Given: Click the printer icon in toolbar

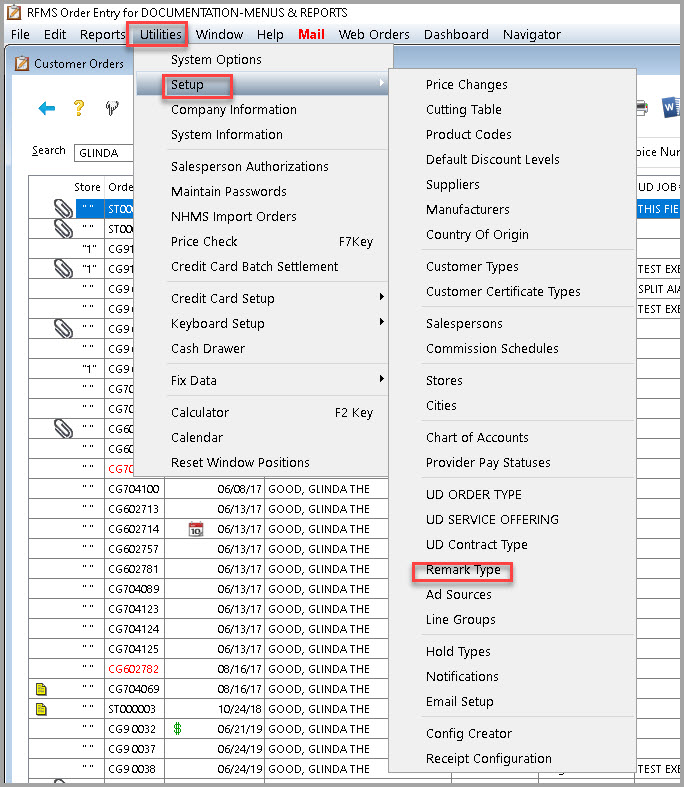Looking at the screenshot, I should click(642, 107).
